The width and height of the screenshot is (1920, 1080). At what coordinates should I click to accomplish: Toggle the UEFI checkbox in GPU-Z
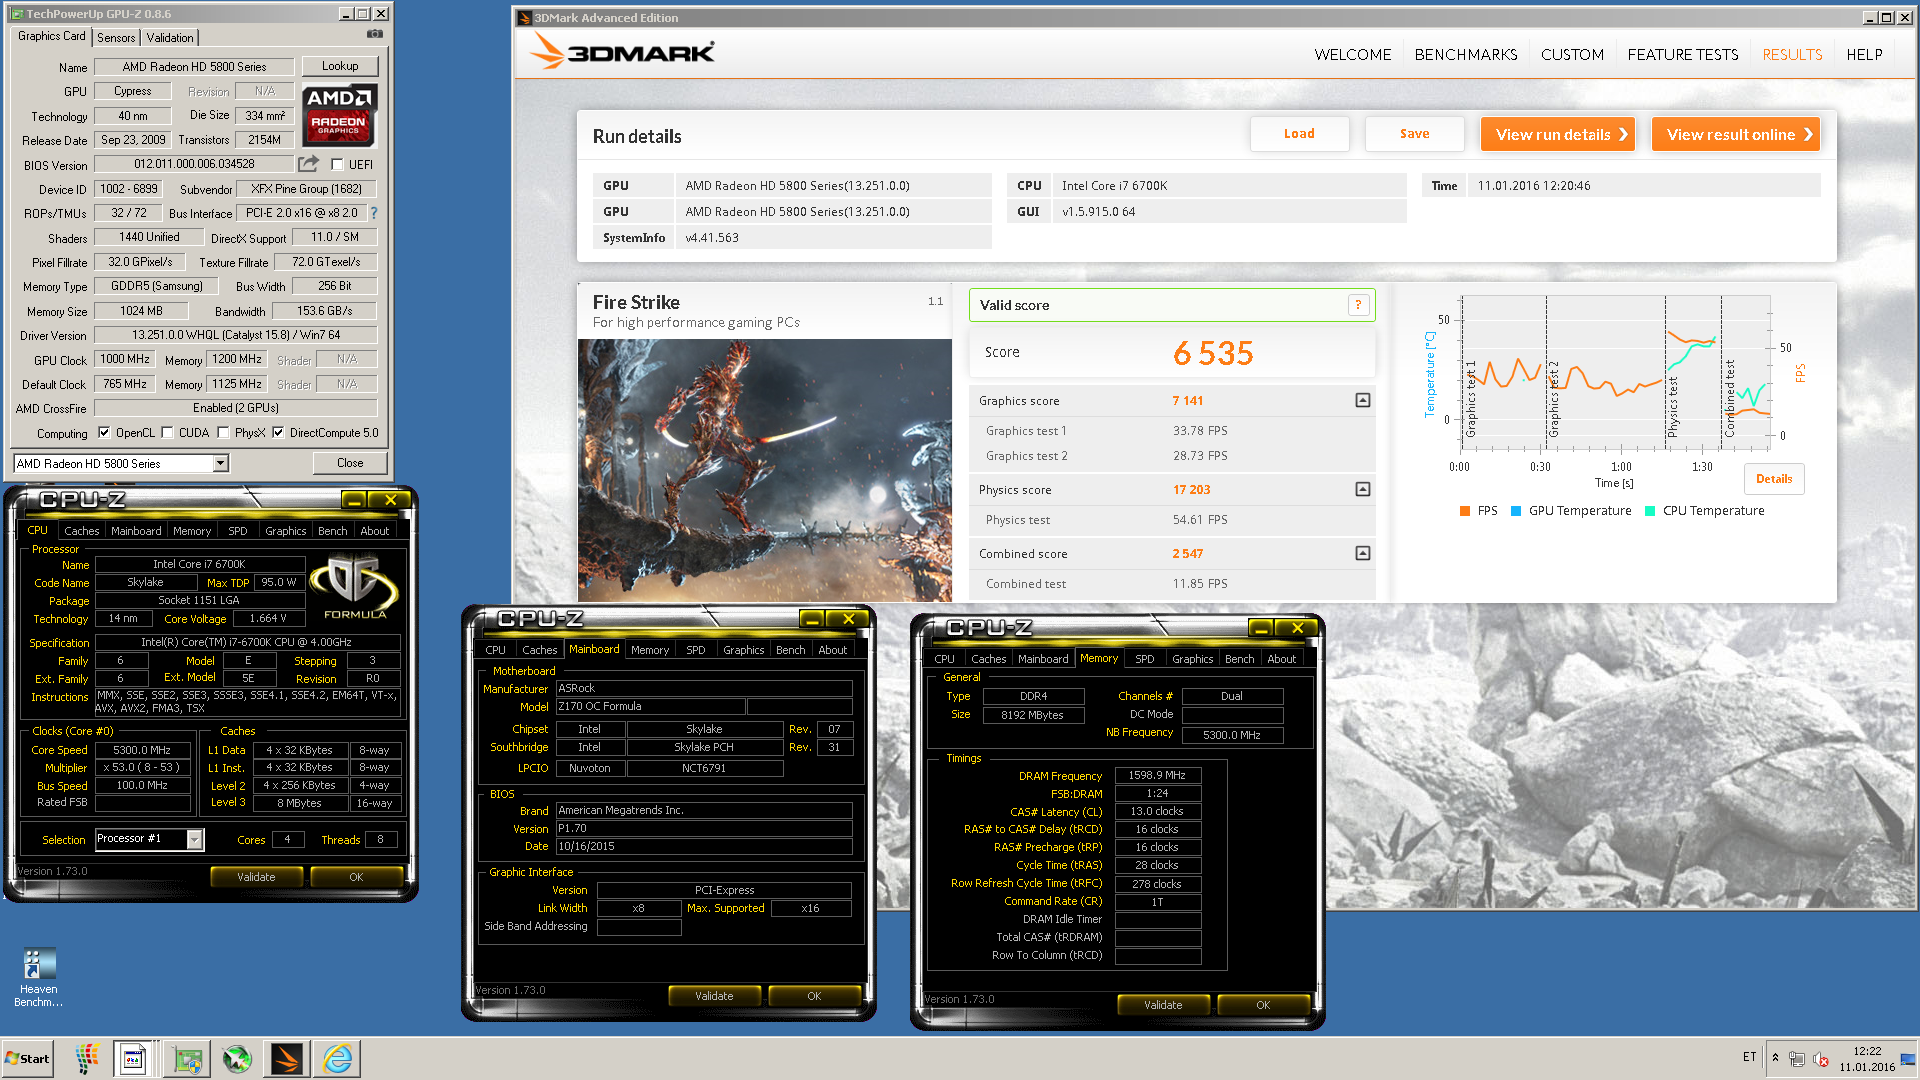[x=337, y=165]
